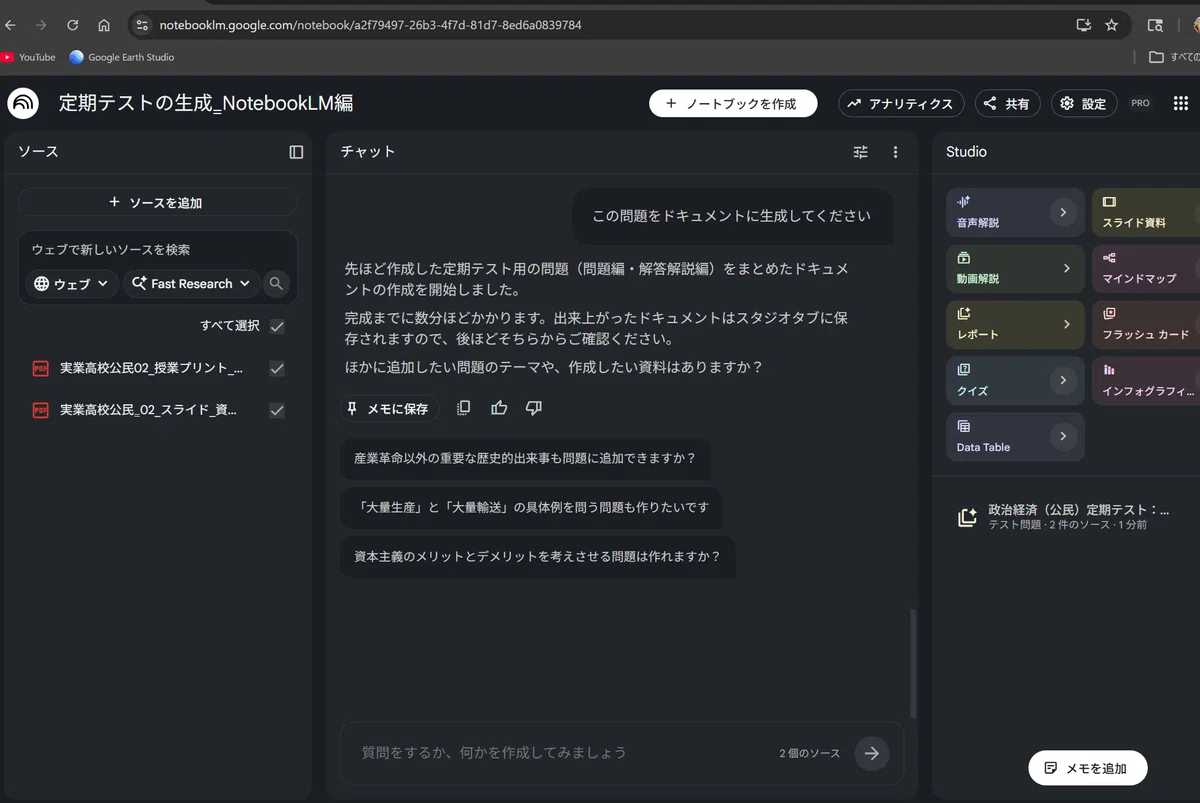
Task: Open the Fast Research mode dropdown
Action: tap(191, 284)
